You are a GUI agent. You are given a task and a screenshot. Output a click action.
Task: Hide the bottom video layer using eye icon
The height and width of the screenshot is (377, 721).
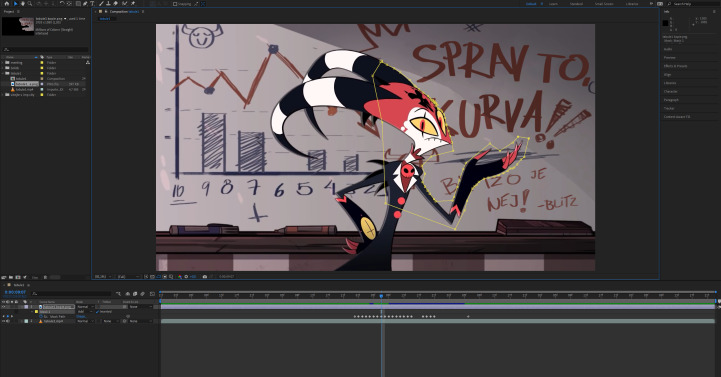3,321
